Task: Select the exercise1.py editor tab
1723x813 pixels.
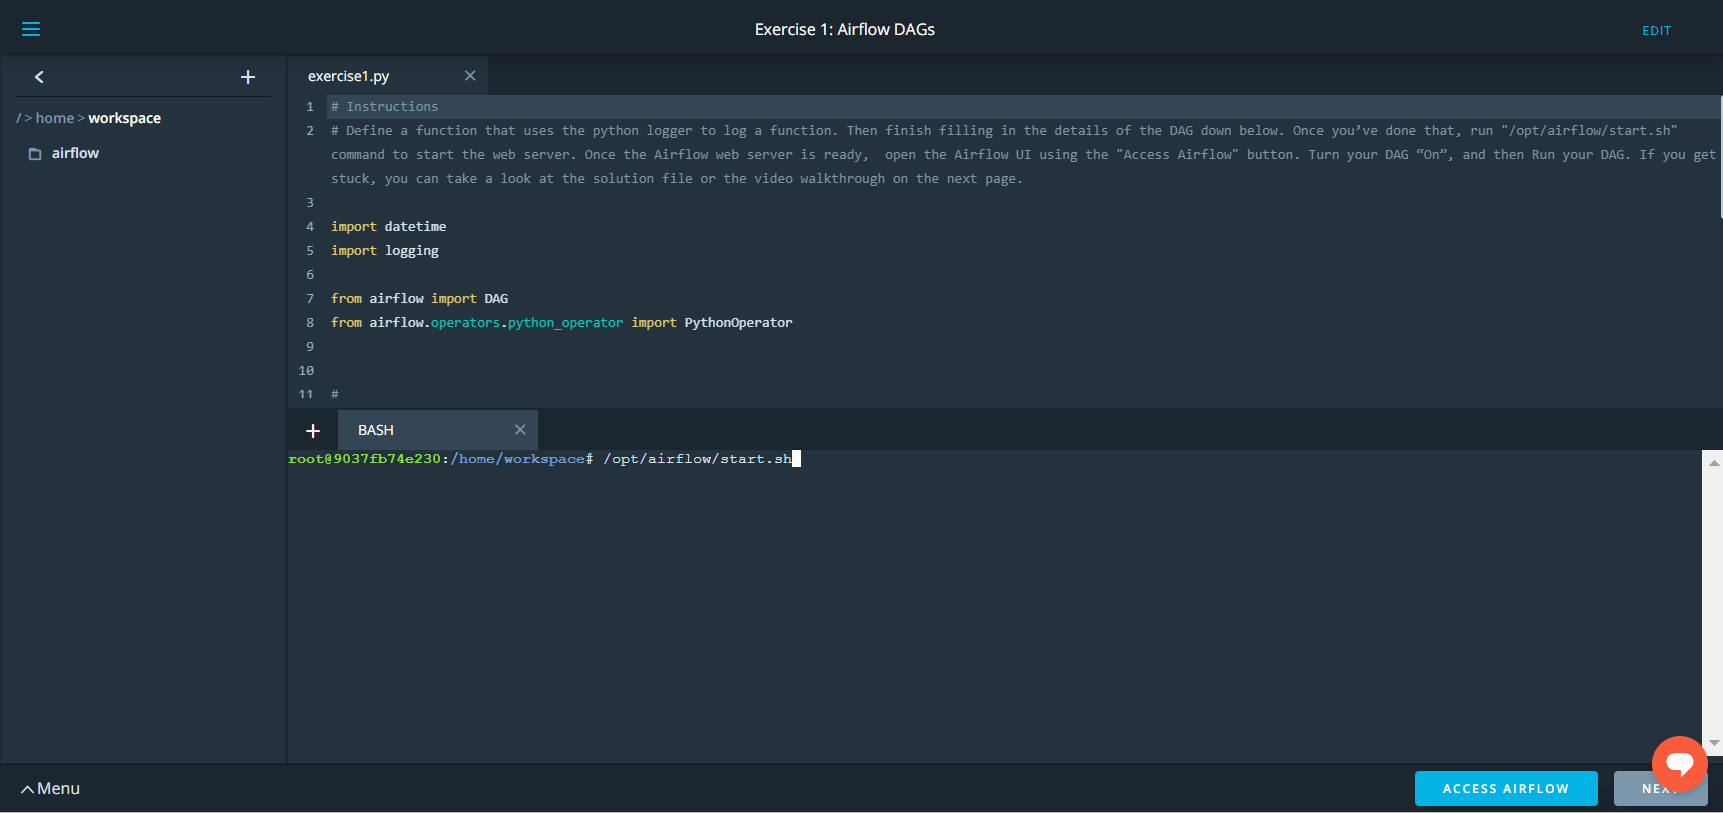Action: pos(349,76)
